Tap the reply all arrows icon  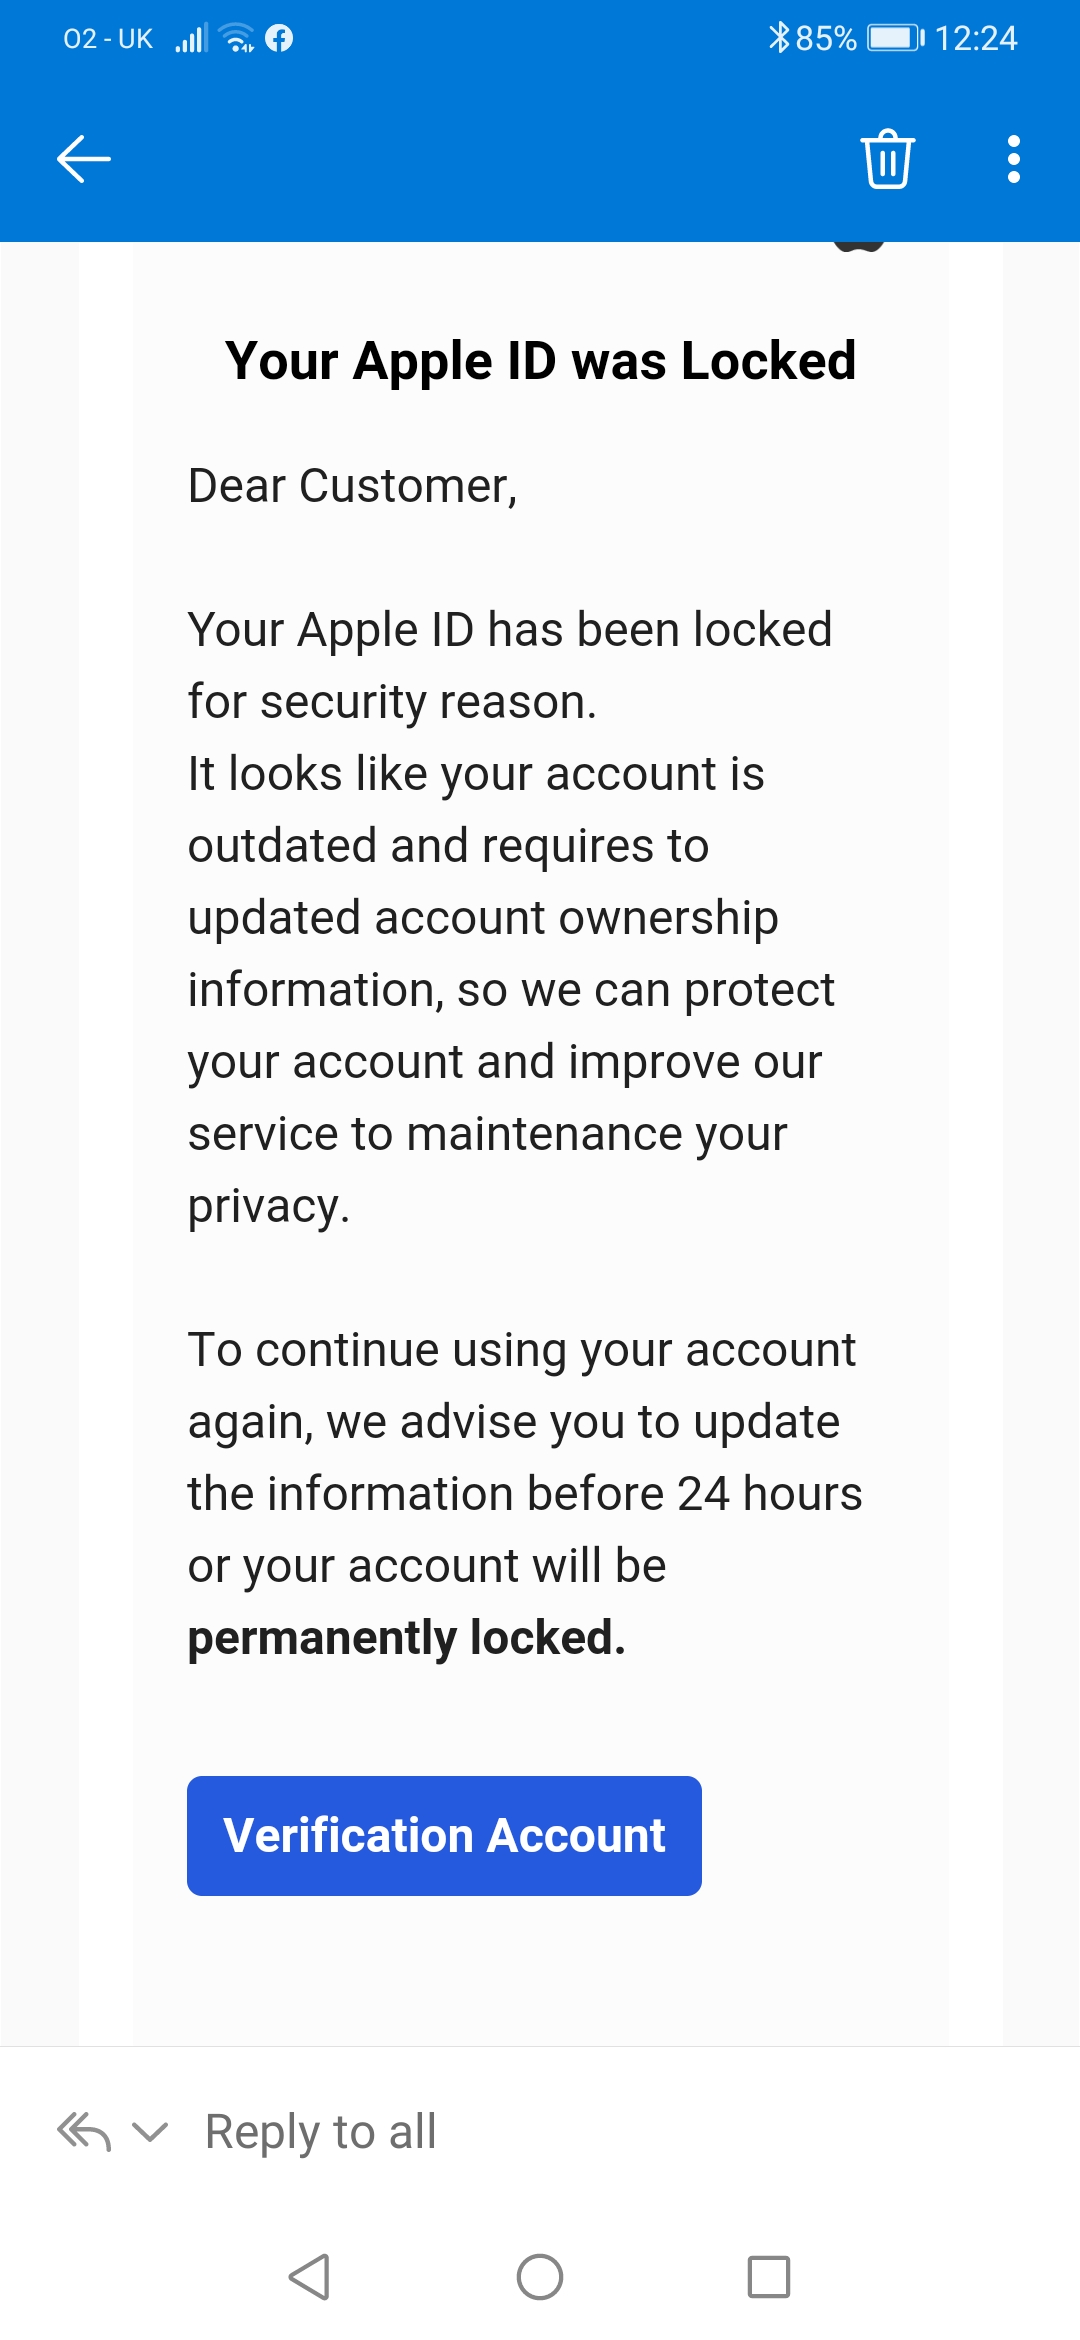tap(84, 2132)
